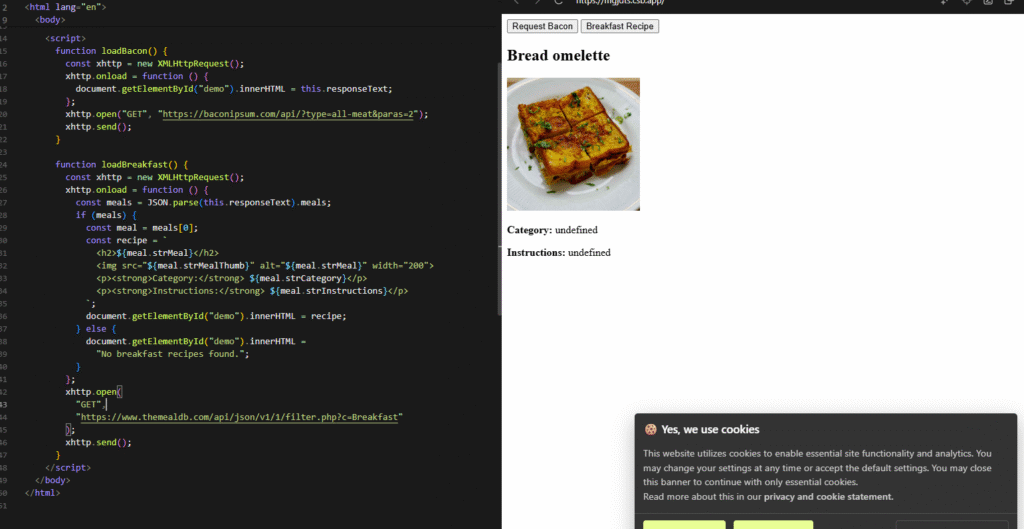Click the browser reload icon
Screen dimensions: 1024x529
click(558, 2)
